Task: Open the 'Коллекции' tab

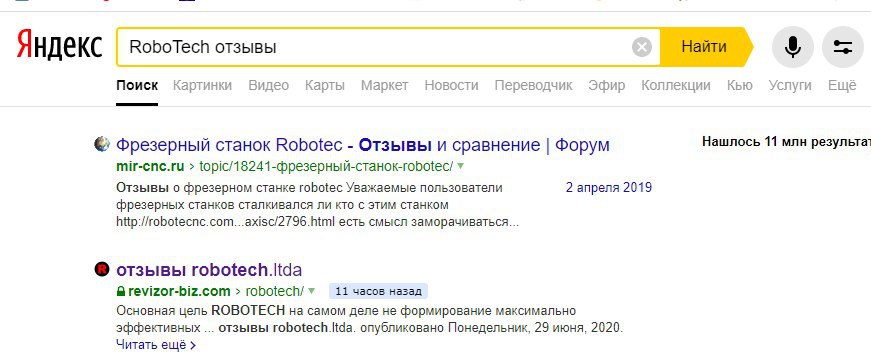Action: pyautogui.click(x=675, y=86)
